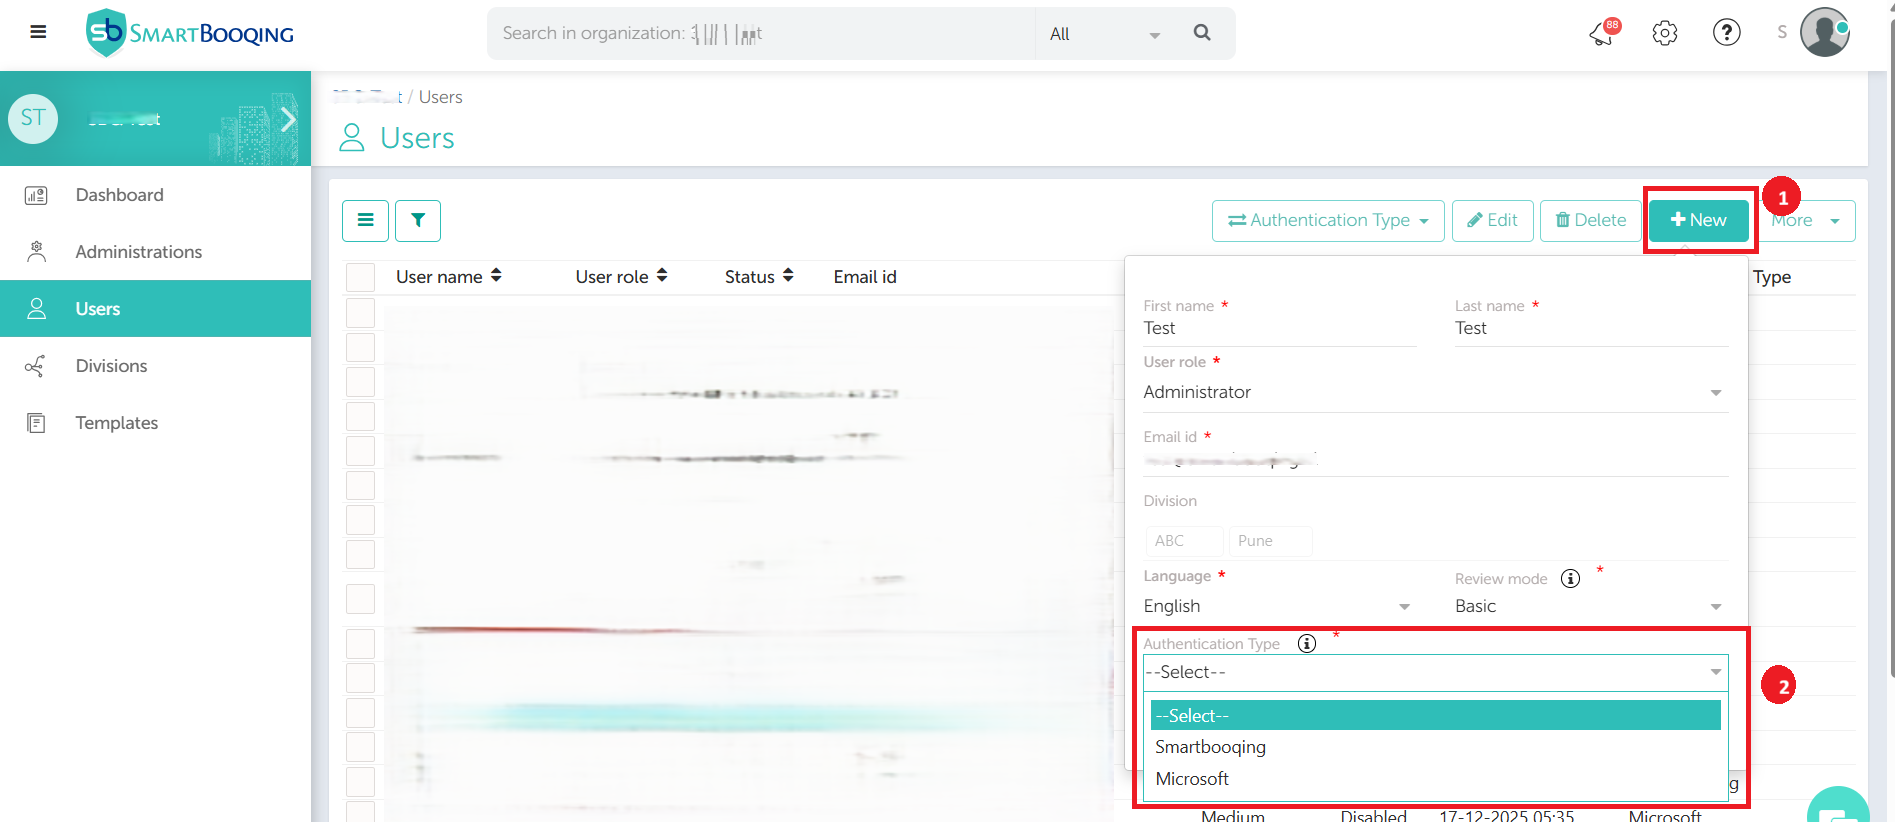1895x822 pixels.
Task: Click the Review mode info icon
Action: tap(1570, 579)
